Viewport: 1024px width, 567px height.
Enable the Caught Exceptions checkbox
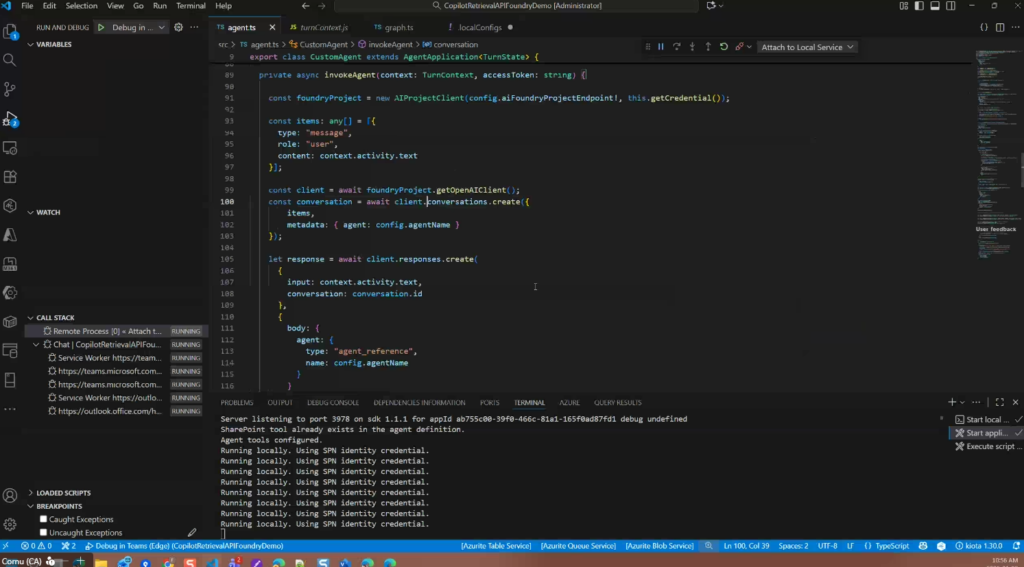click(43, 519)
